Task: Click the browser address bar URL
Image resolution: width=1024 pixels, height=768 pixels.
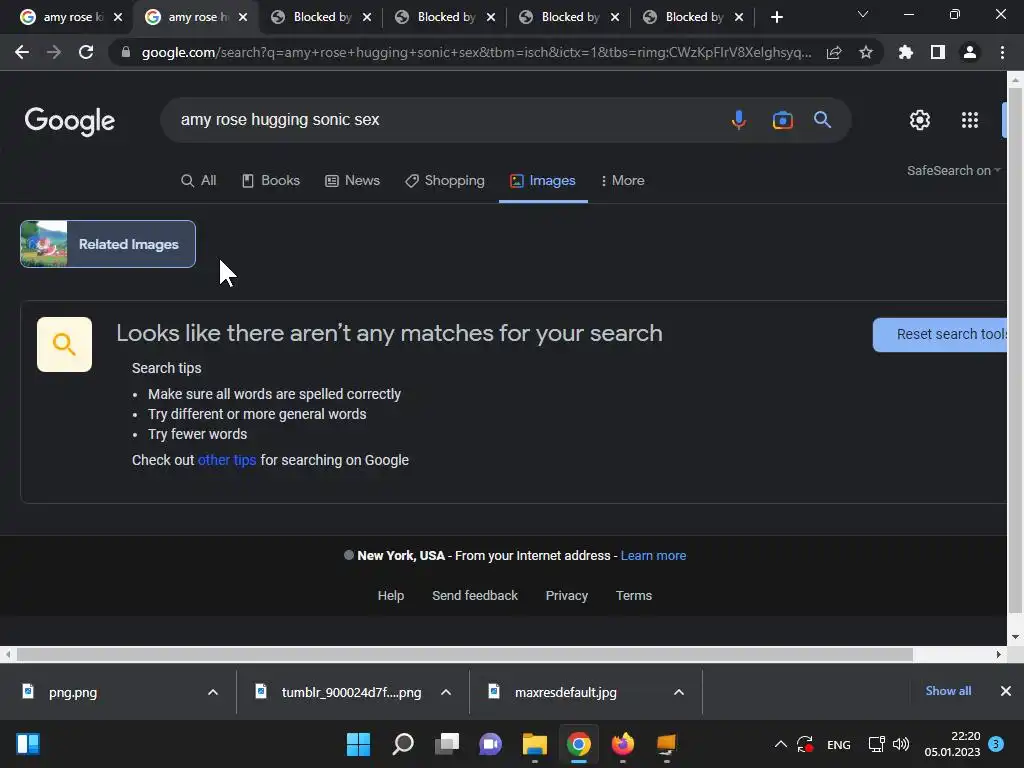Action: 477,52
